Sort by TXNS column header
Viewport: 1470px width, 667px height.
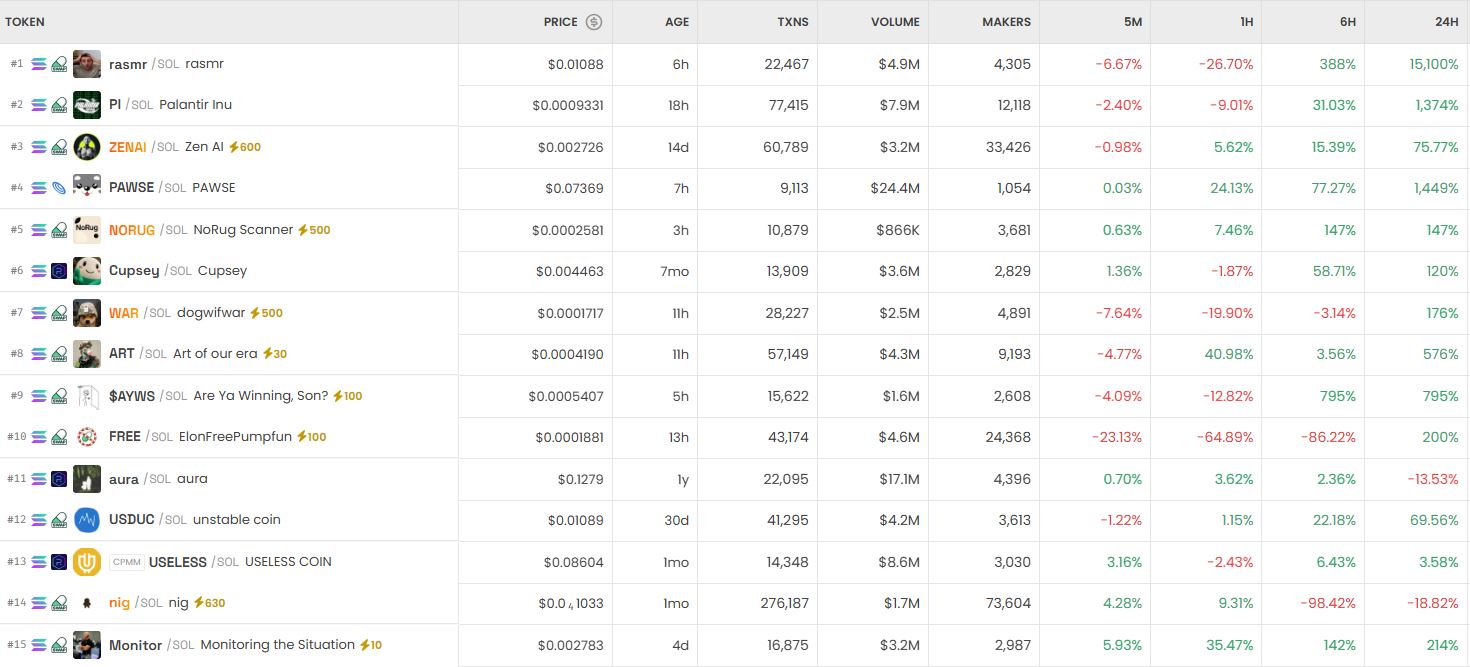(x=793, y=22)
